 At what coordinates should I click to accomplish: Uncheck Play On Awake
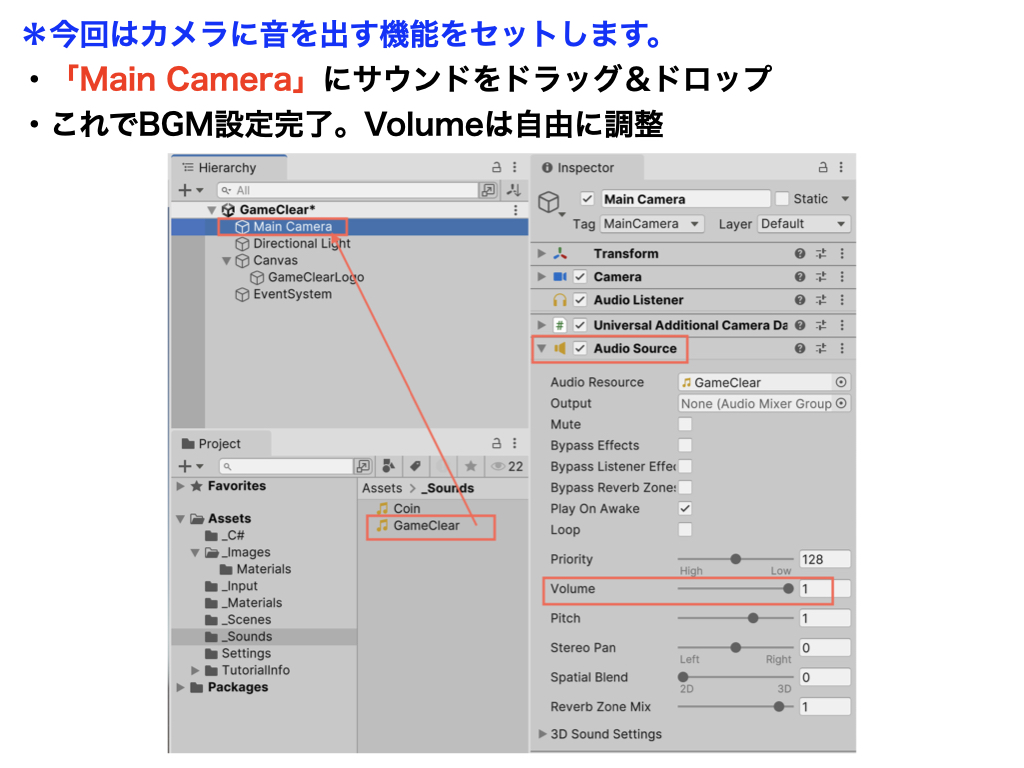pos(685,509)
